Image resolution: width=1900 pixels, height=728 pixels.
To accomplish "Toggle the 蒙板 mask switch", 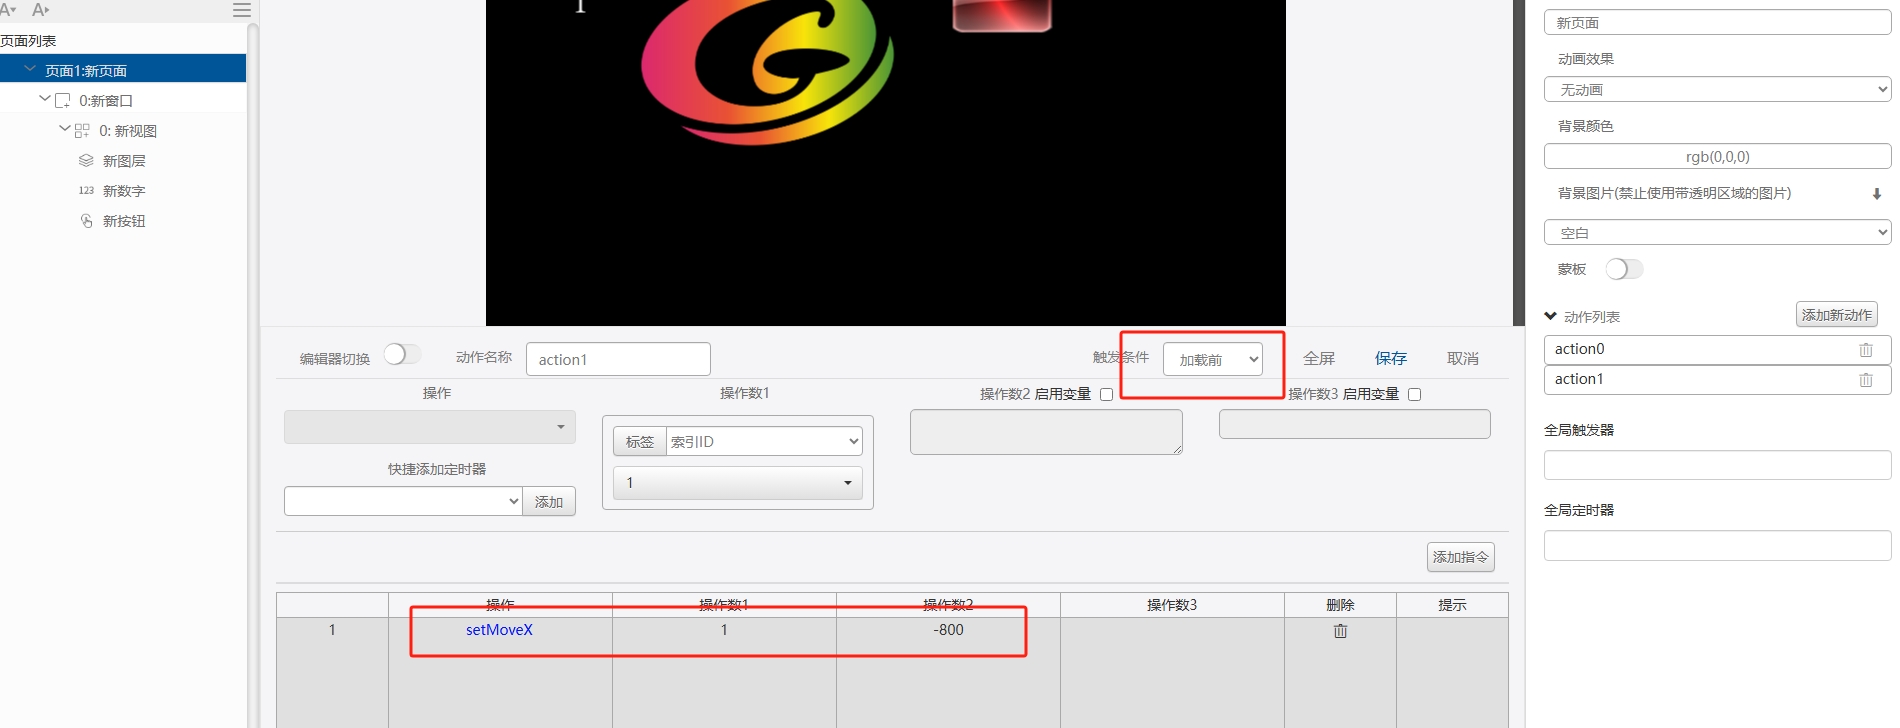I will coord(1623,269).
